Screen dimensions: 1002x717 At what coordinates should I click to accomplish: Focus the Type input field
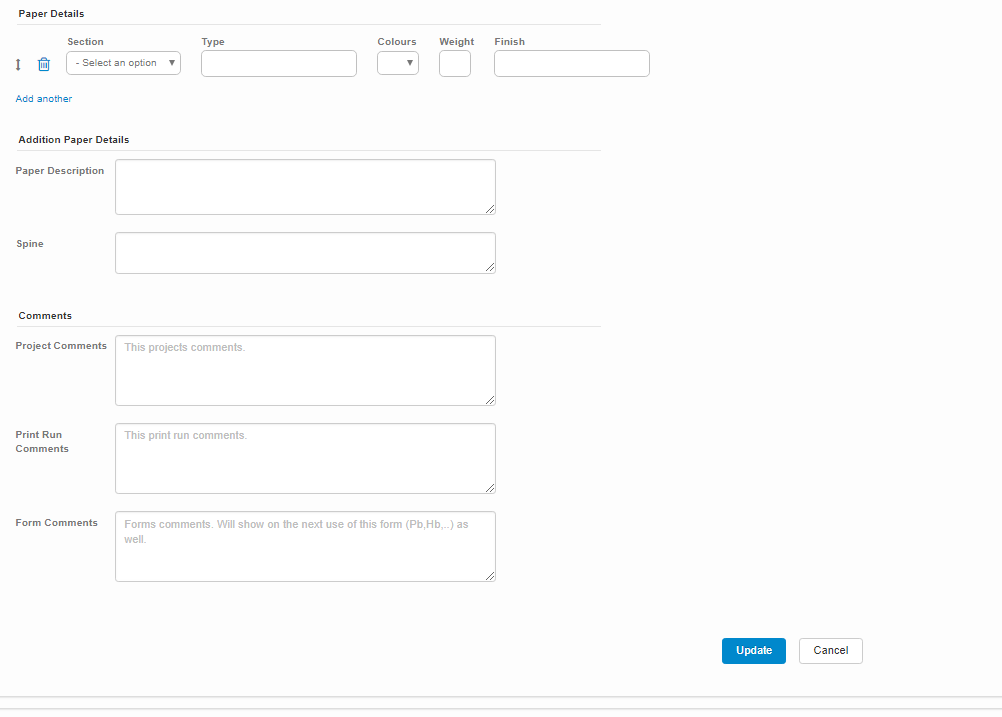[278, 63]
